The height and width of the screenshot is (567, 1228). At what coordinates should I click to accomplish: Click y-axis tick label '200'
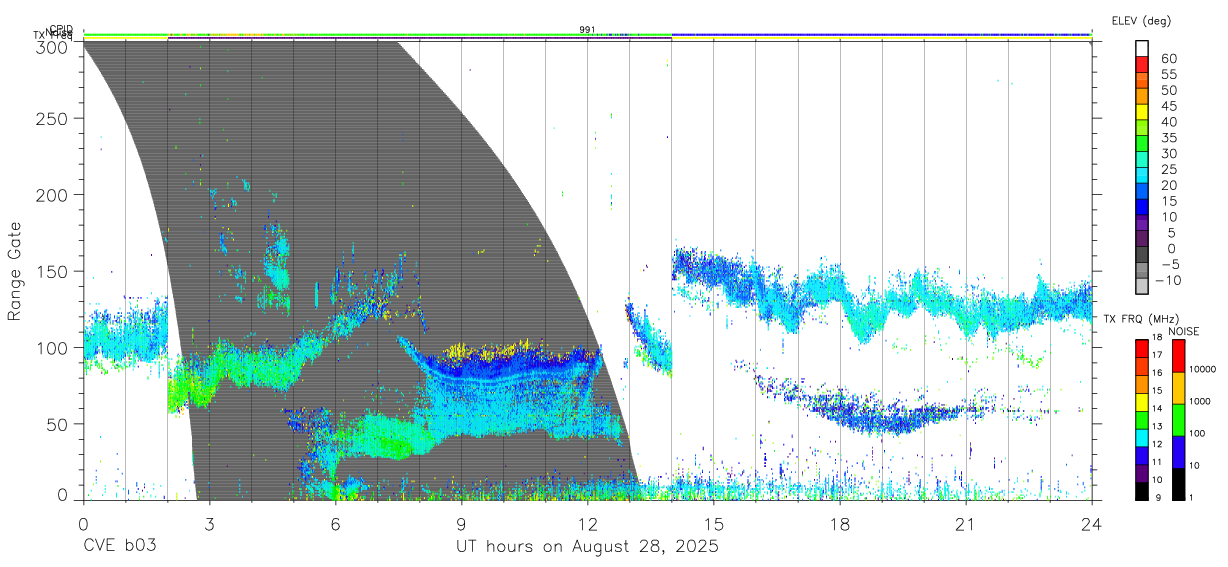pos(53,194)
